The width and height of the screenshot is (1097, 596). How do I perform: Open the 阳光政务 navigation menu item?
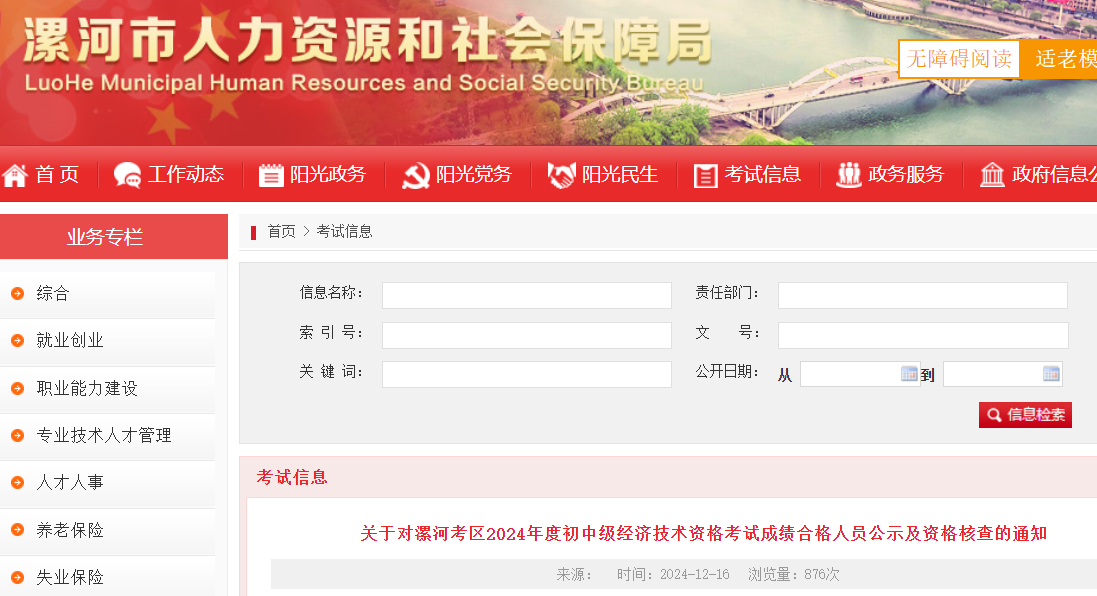(x=327, y=175)
